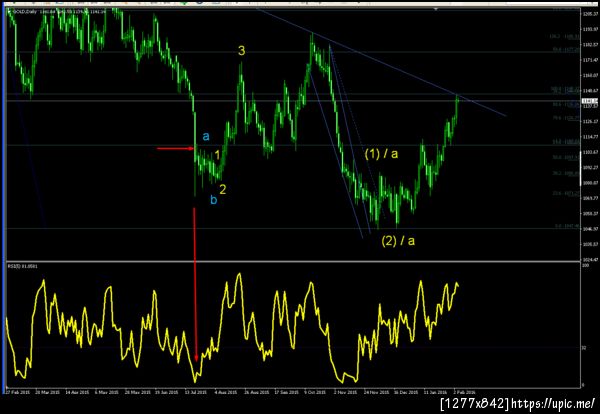Click the '(2) / a' wave annotation
The height and width of the screenshot is (414, 600).
(x=398, y=241)
